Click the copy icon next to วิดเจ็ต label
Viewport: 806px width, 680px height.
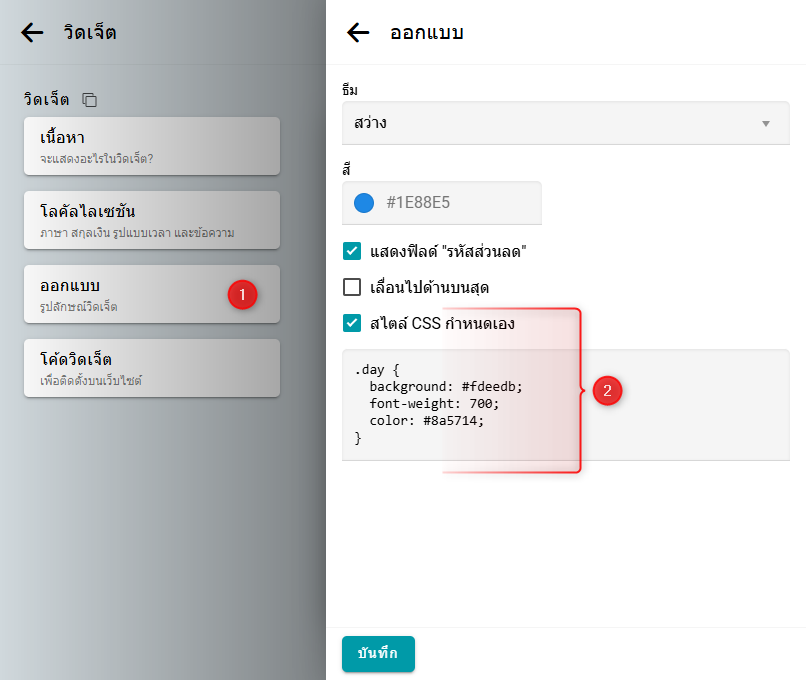click(90, 100)
